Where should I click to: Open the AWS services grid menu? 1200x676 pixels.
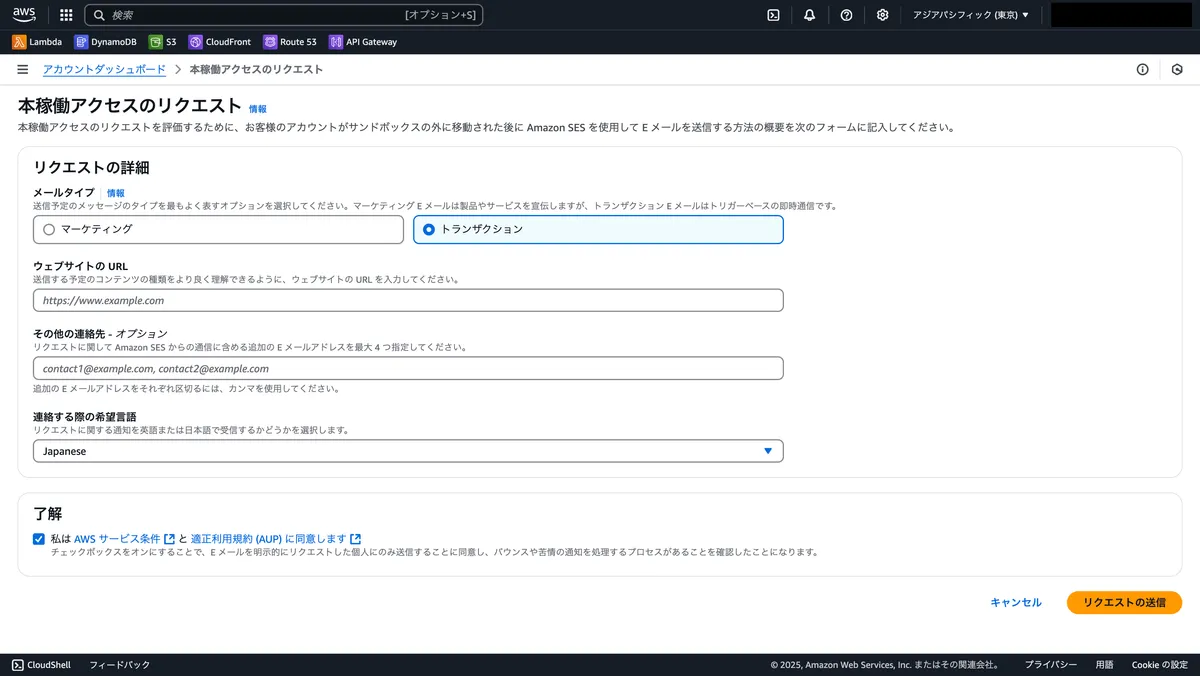point(66,15)
